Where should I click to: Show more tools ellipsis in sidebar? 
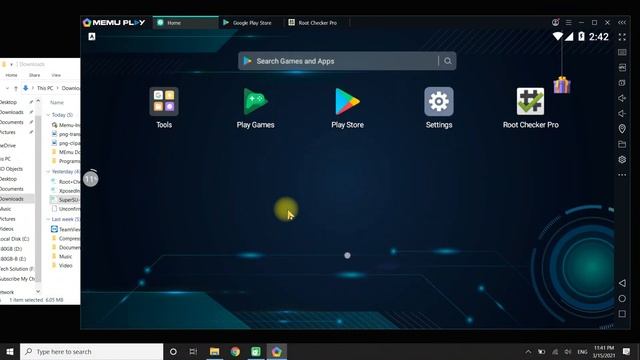pyautogui.click(x=622, y=175)
